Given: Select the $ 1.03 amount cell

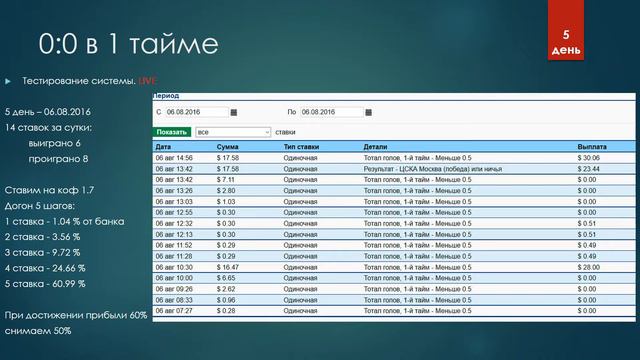Looking at the screenshot, I should [227, 202].
